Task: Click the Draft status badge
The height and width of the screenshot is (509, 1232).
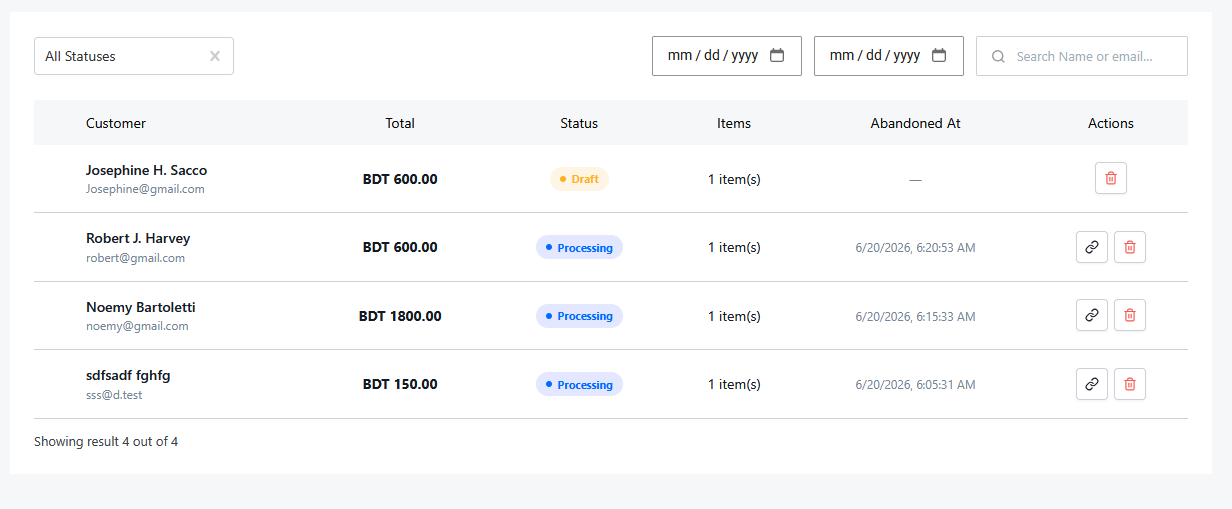Action: 579,179
